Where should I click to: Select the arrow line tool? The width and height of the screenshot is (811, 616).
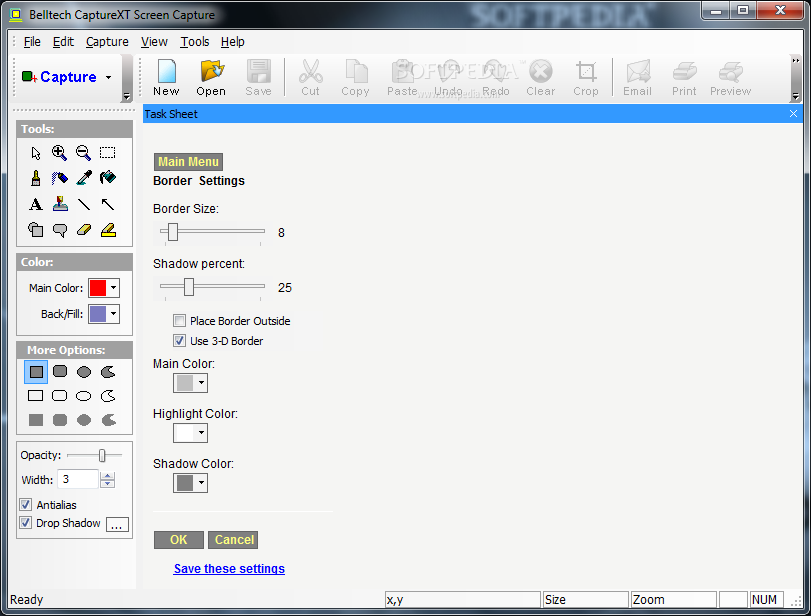pos(108,204)
